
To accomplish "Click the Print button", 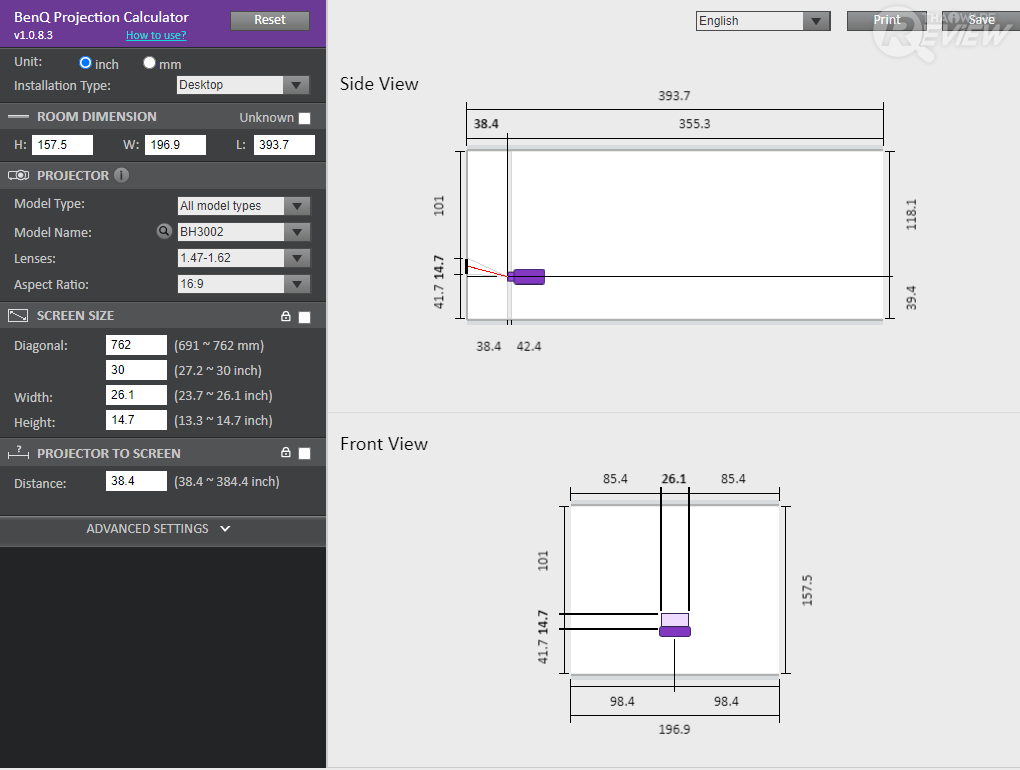I will (x=886, y=20).
